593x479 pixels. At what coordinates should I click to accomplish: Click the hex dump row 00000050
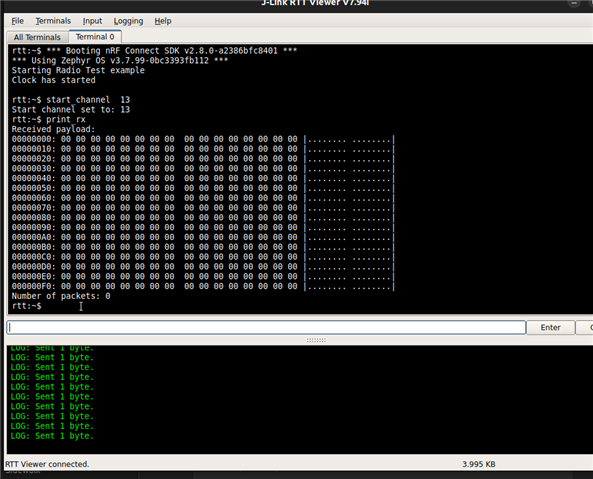pyautogui.click(x=203, y=188)
